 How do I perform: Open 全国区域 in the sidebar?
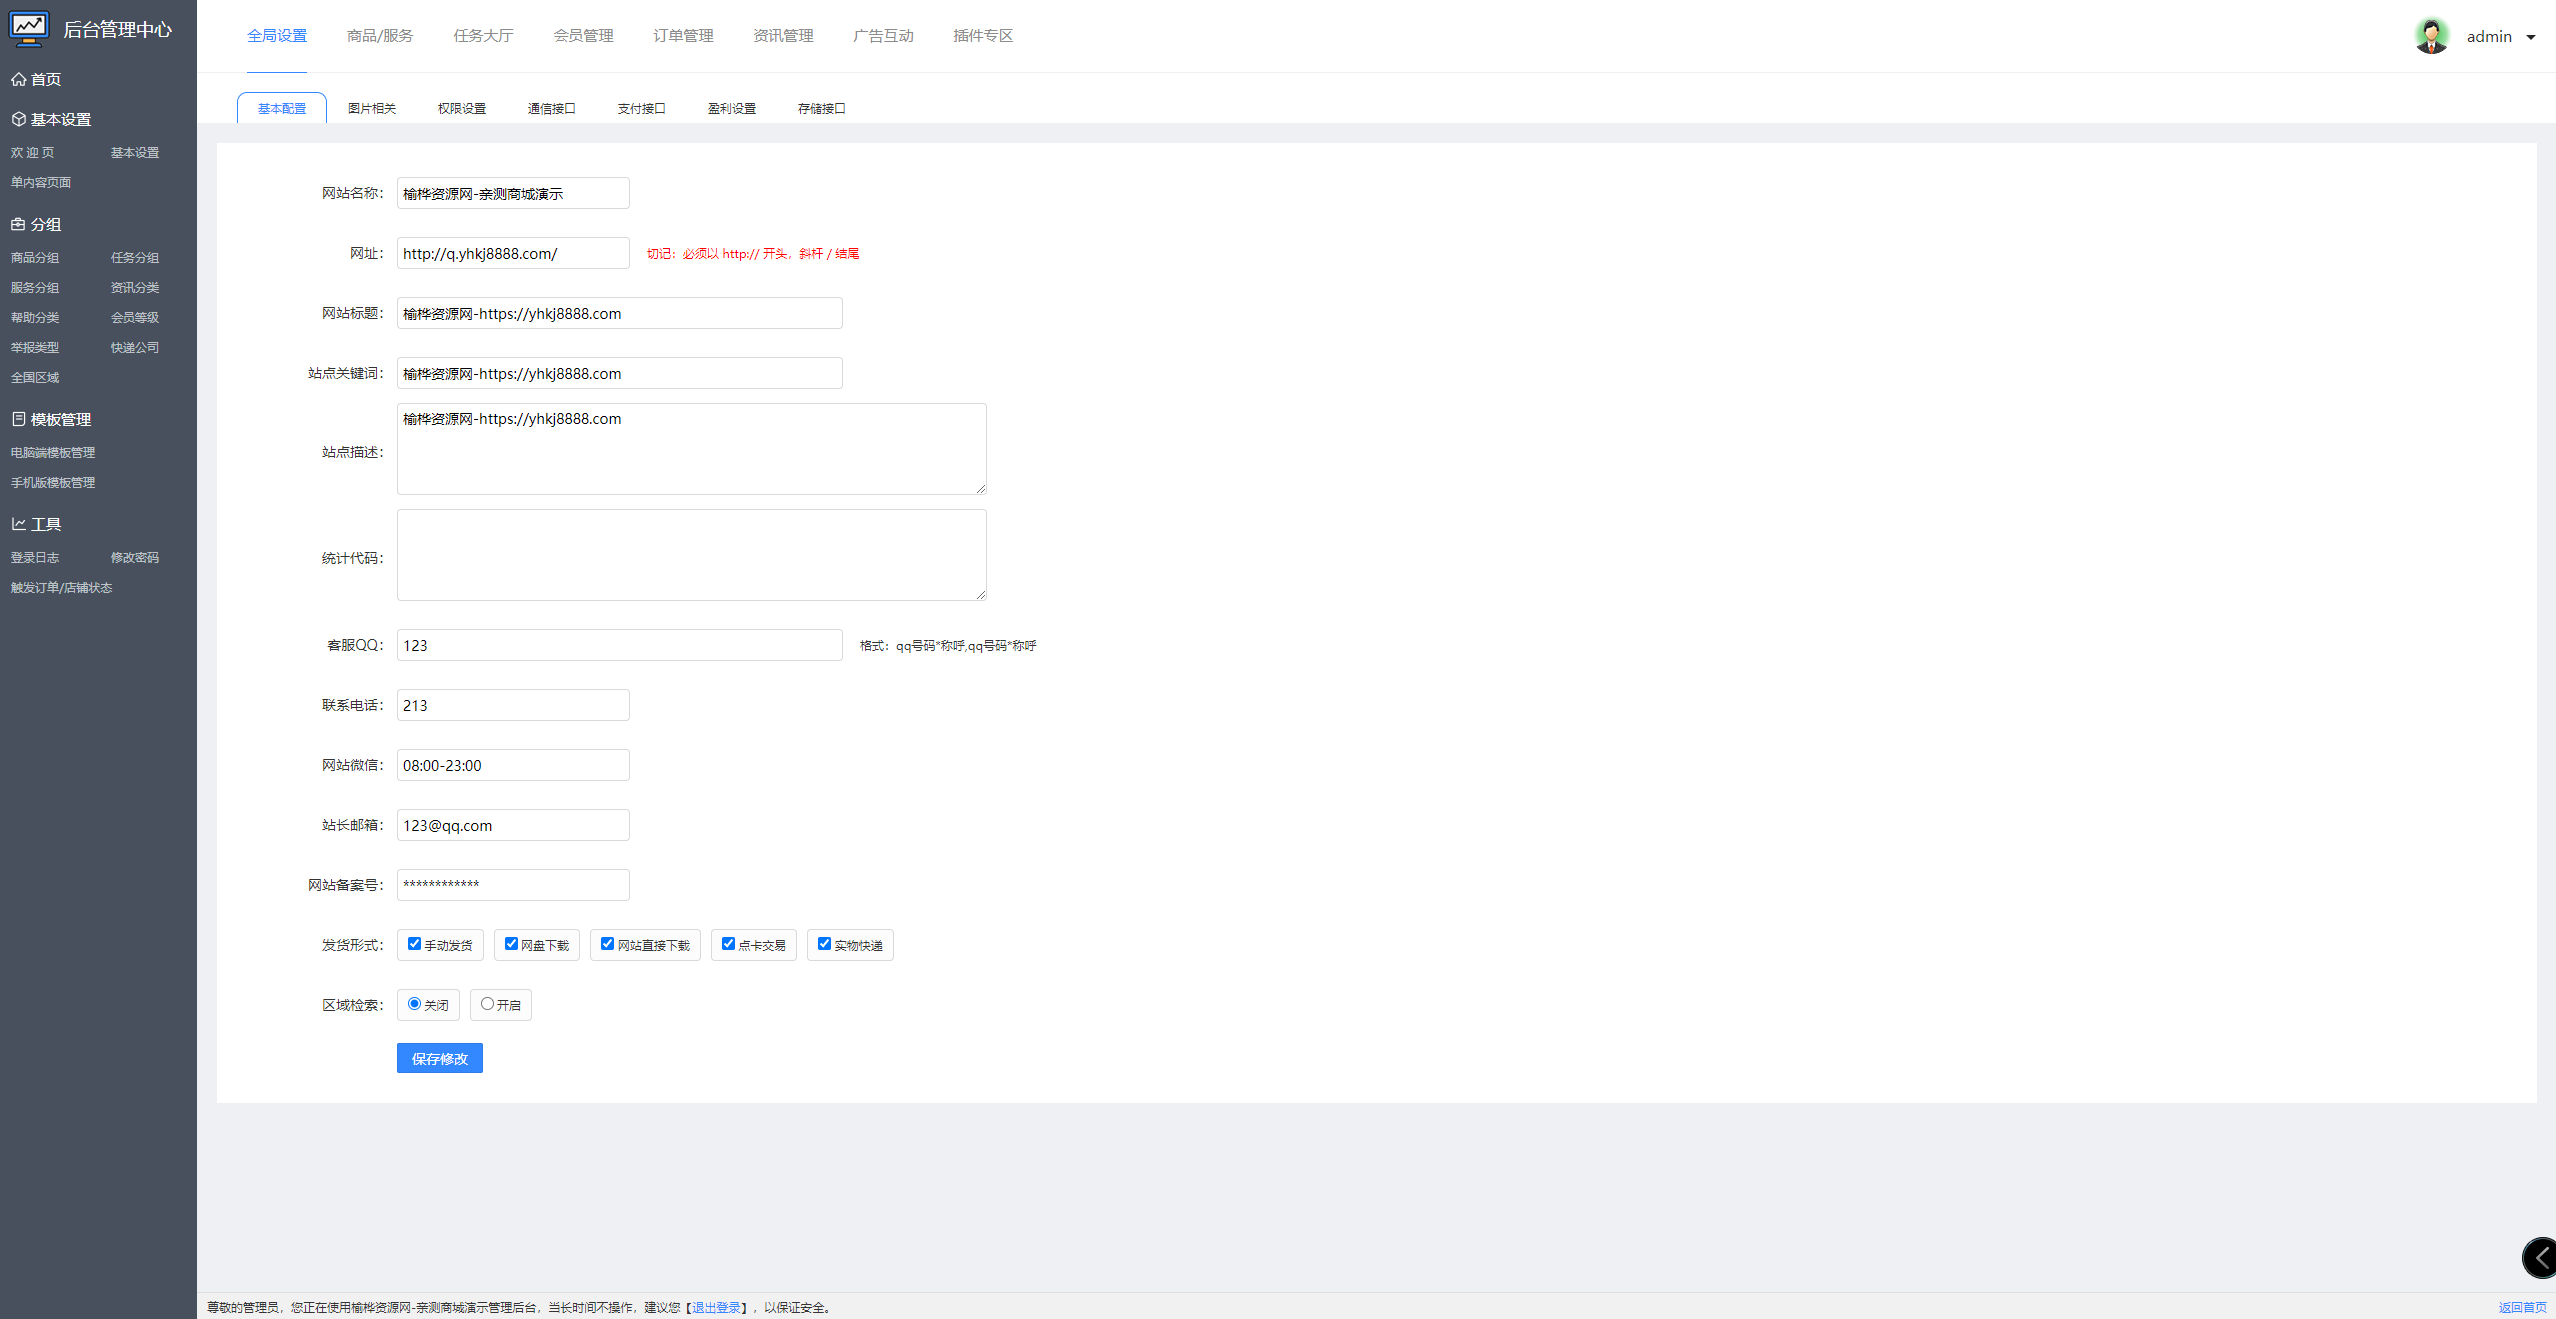click(x=35, y=377)
